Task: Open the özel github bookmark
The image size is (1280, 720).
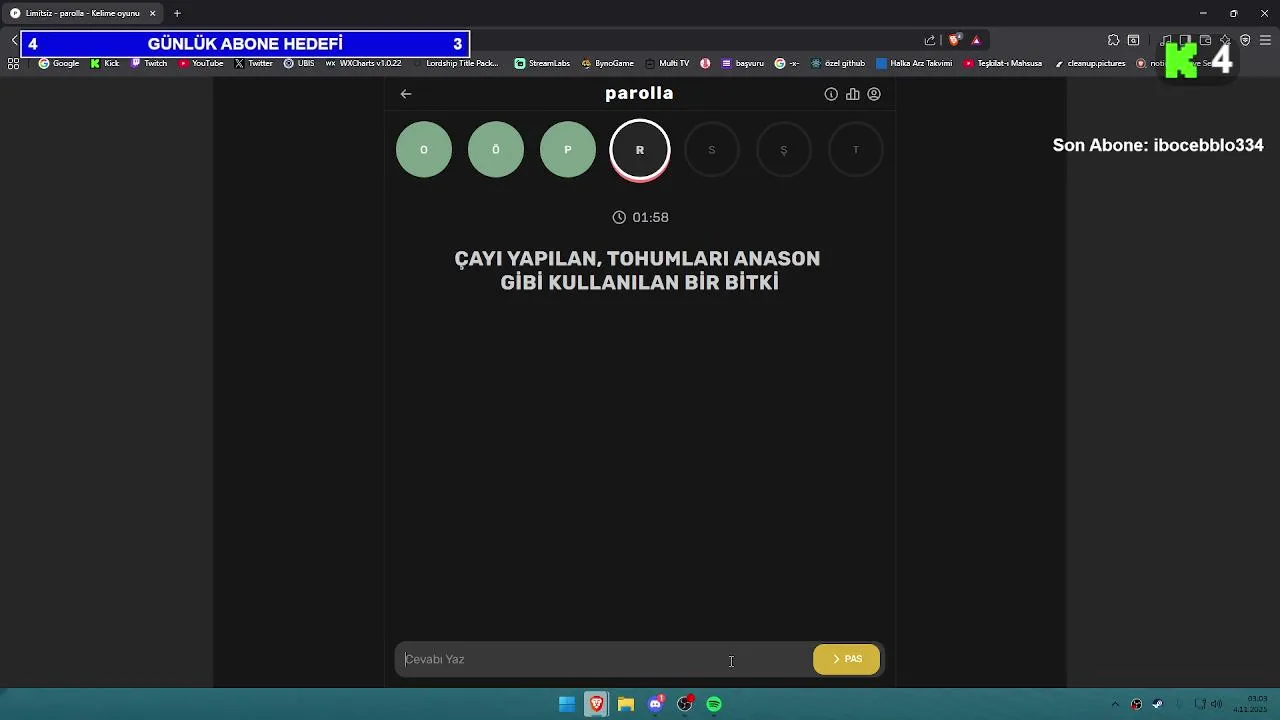Action: [x=838, y=63]
